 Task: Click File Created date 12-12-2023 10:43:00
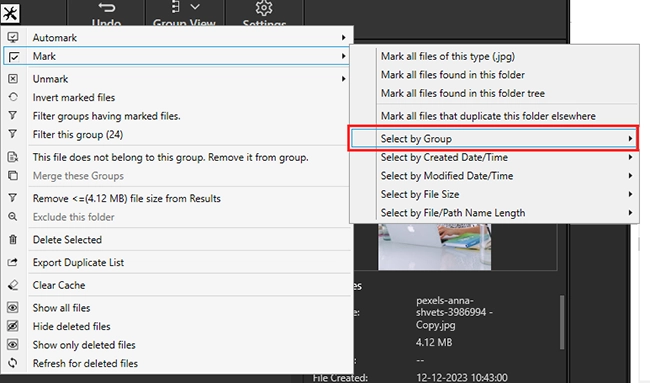pos(461,378)
